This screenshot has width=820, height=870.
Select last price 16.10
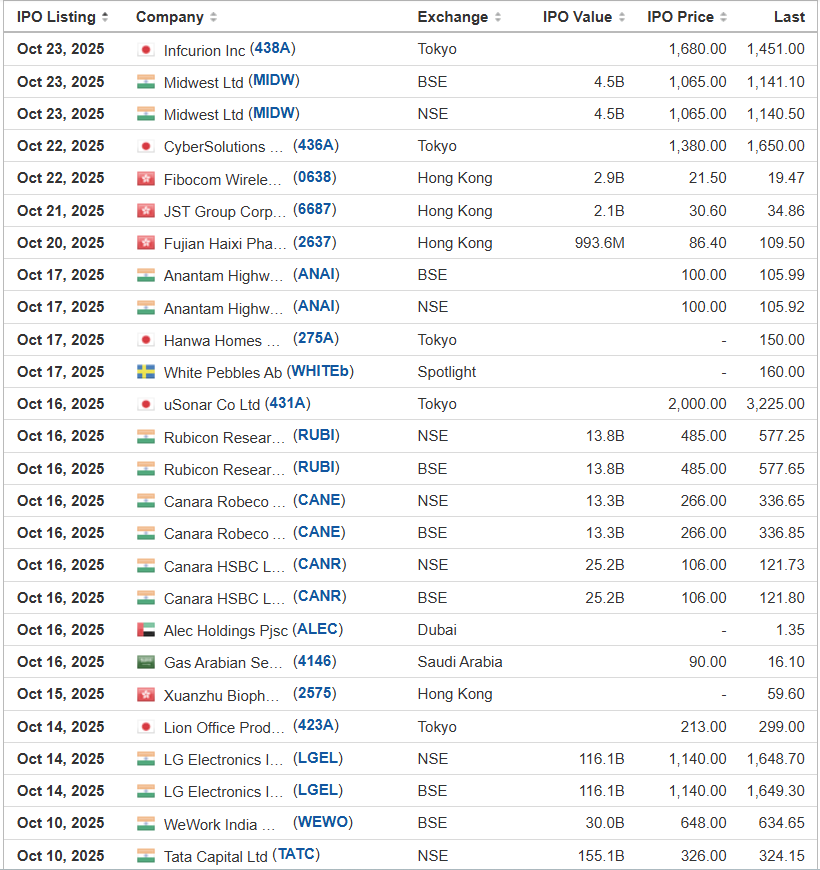coord(786,662)
